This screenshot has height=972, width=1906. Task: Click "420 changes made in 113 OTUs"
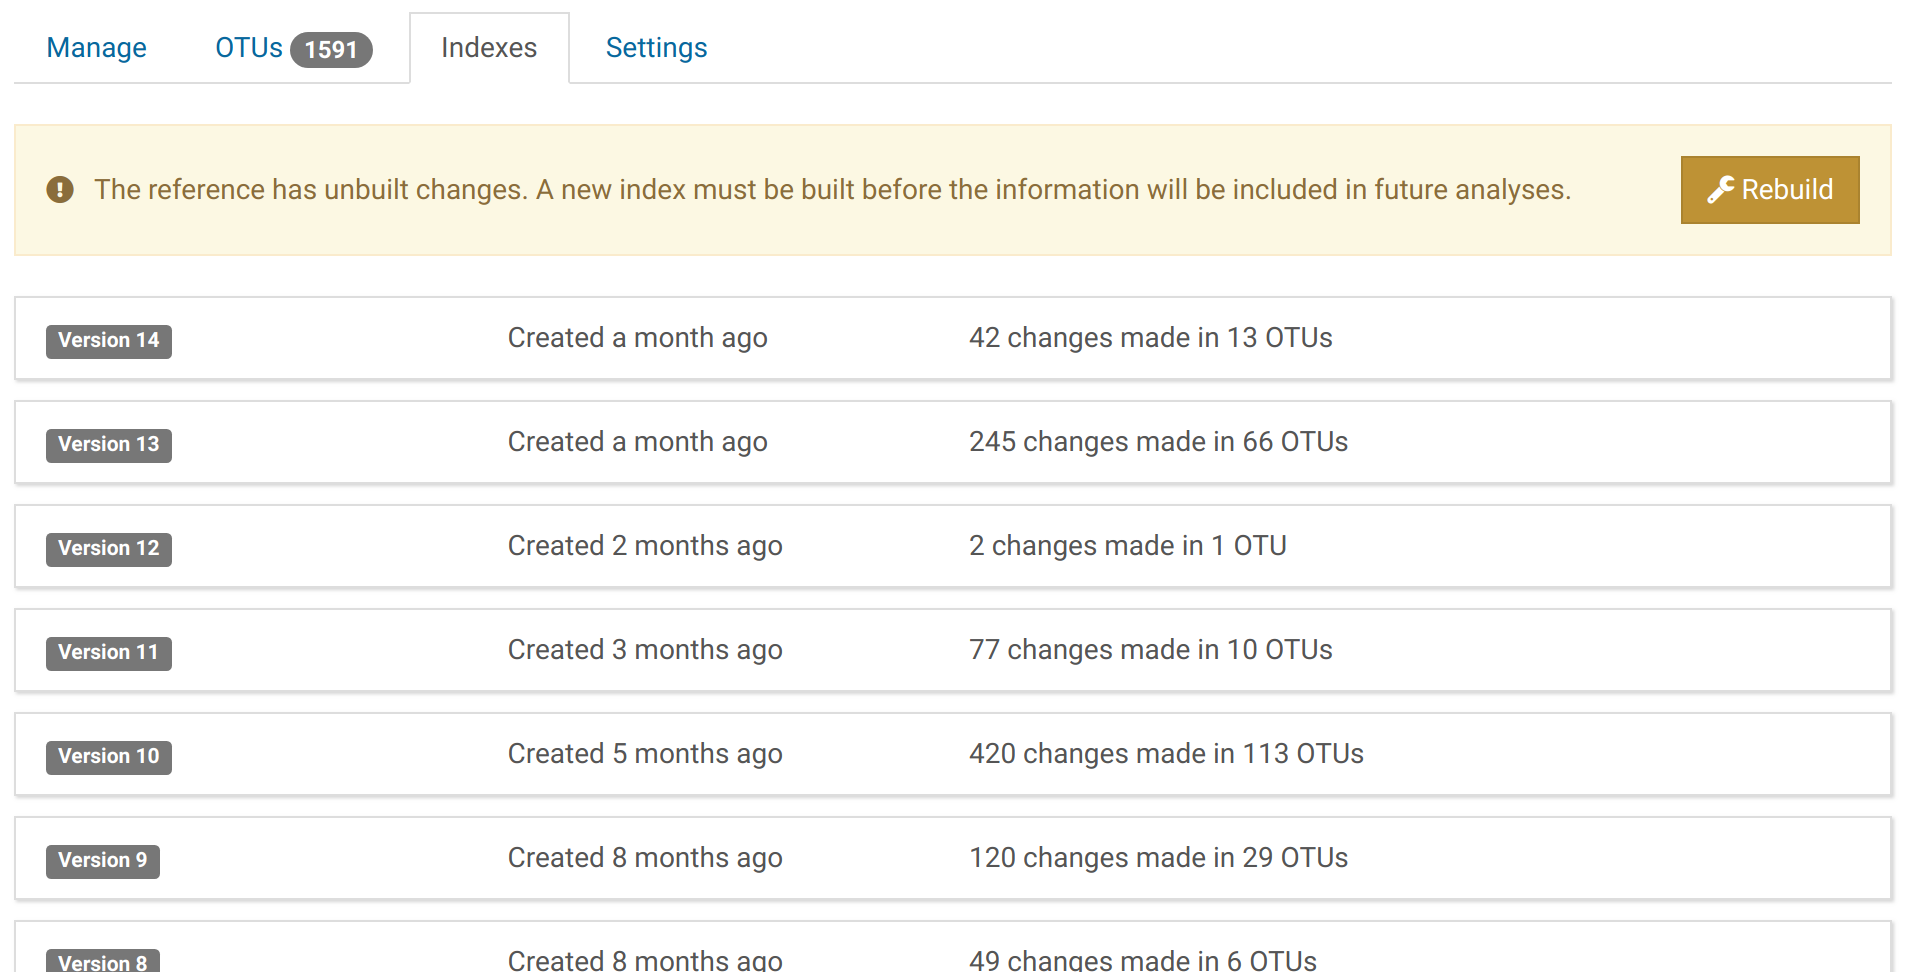click(x=1166, y=754)
